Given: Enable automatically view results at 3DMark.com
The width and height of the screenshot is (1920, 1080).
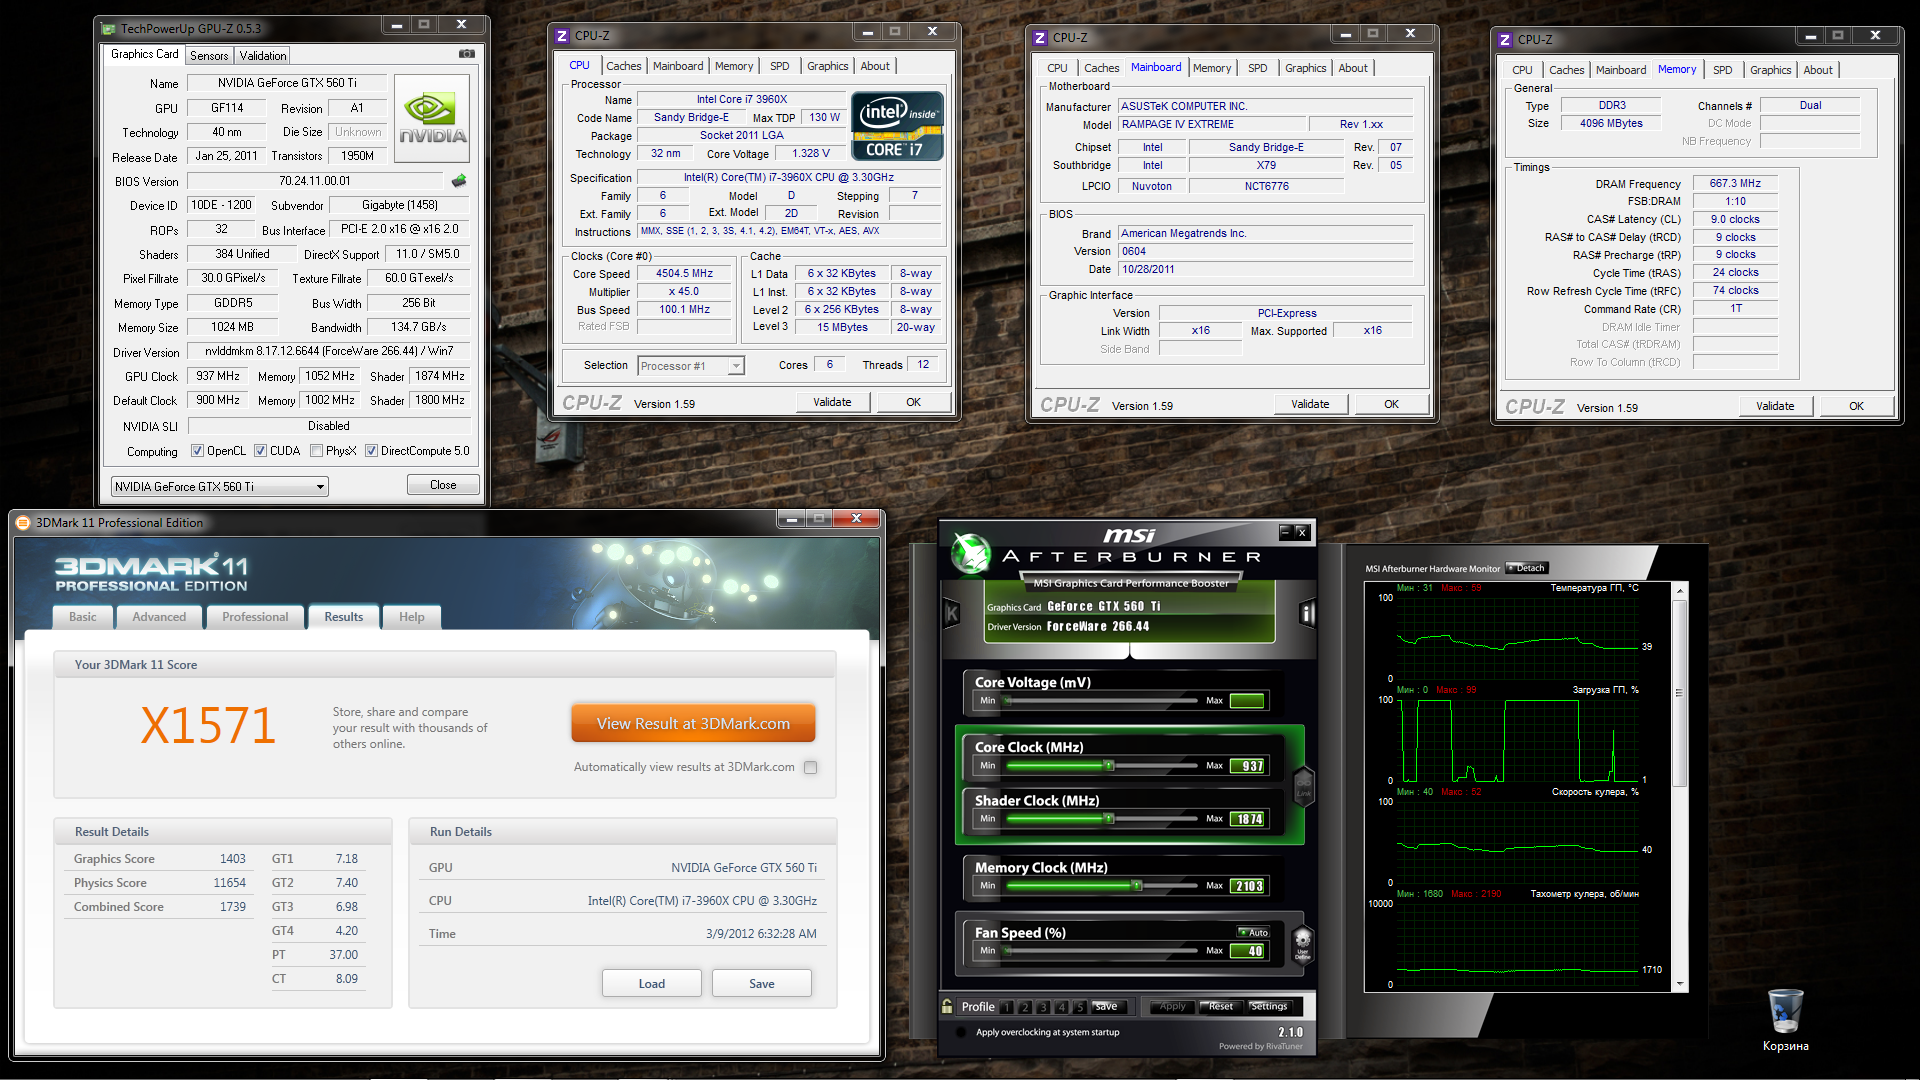Looking at the screenshot, I should click(810, 768).
